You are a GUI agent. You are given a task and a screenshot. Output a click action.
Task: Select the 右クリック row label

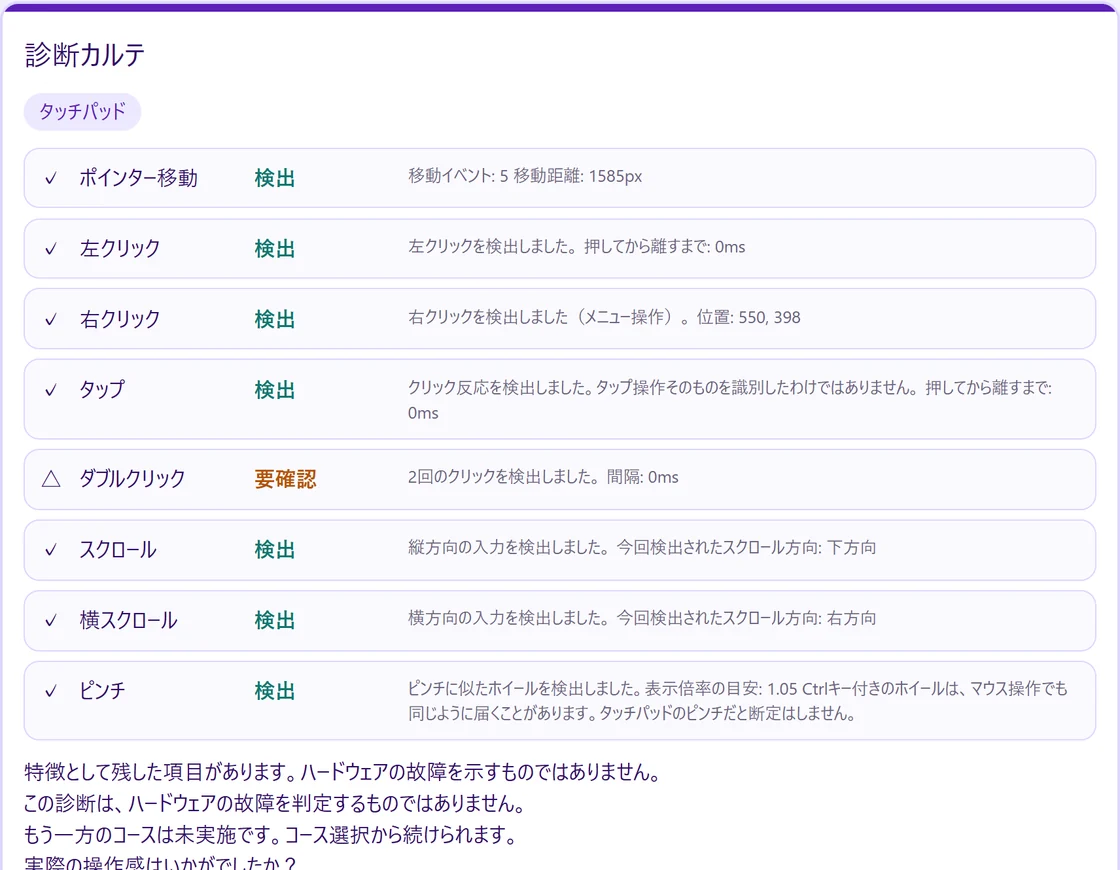[120, 319]
